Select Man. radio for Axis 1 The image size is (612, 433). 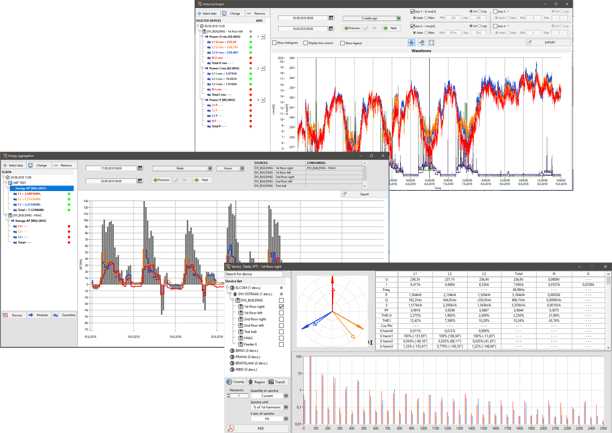point(427,18)
